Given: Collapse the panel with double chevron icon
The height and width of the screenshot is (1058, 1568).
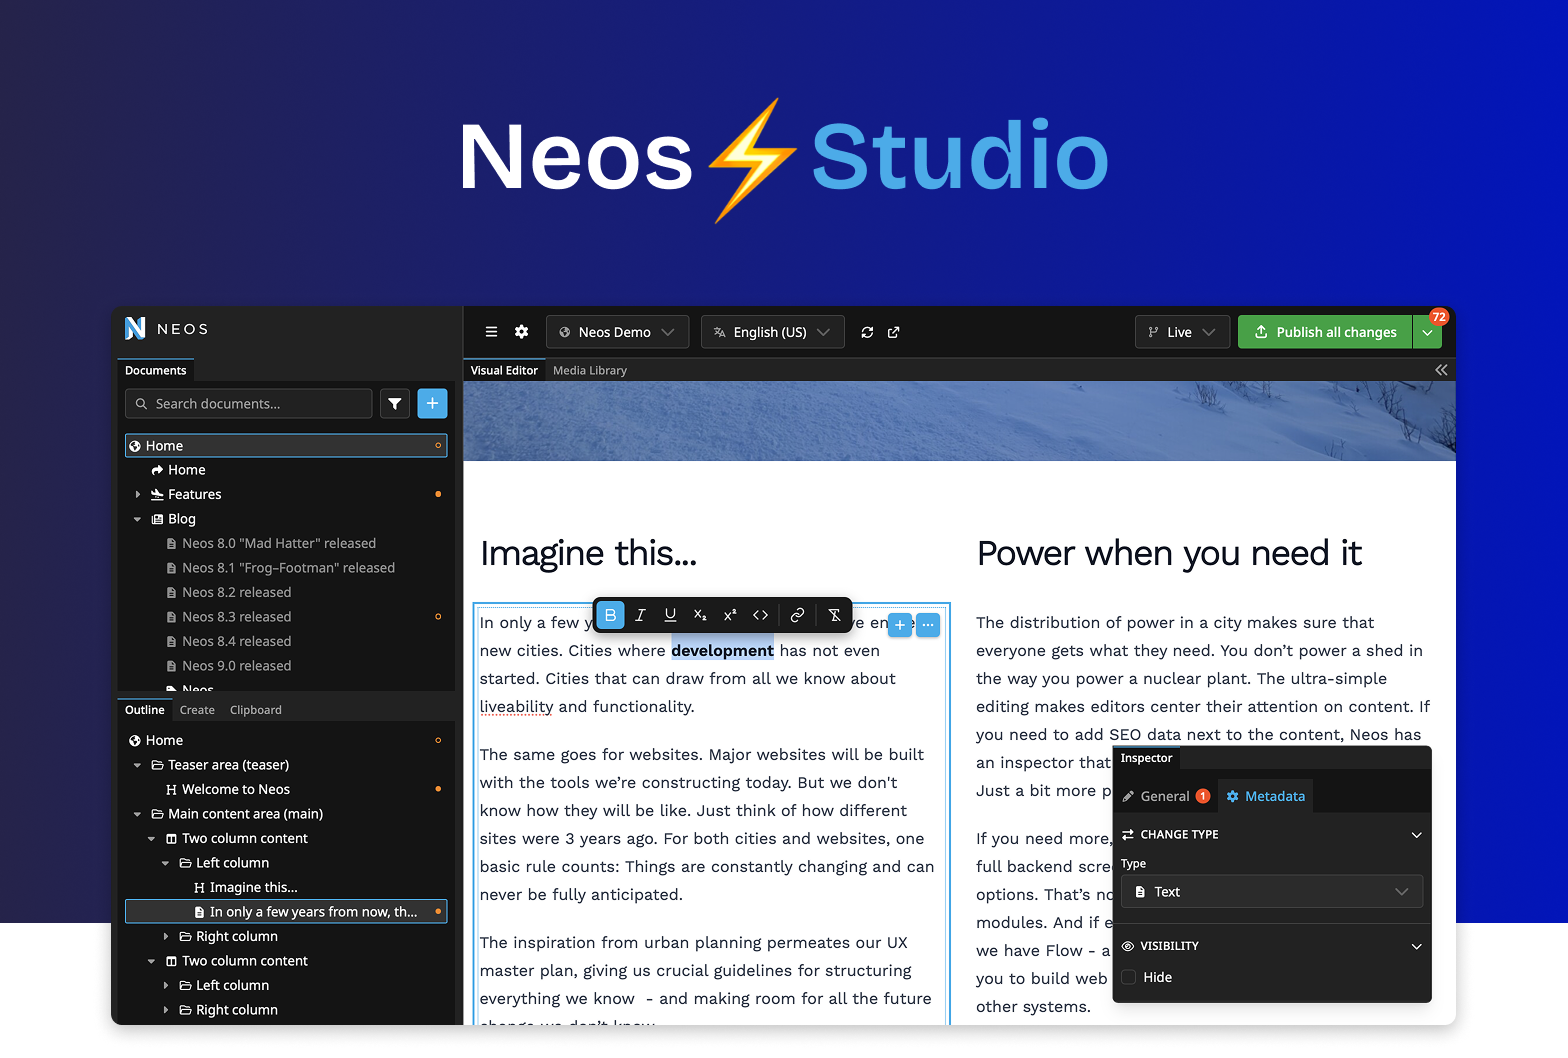Looking at the screenshot, I should click(1441, 370).
